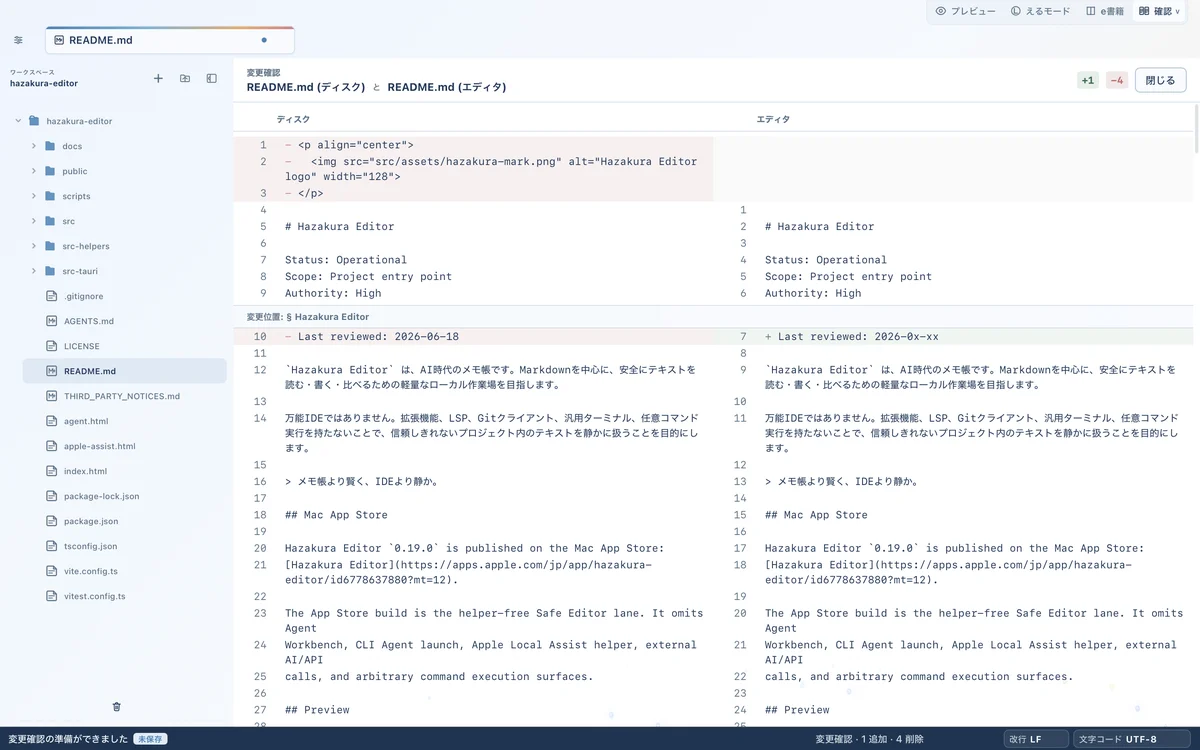Switch to the README.md tab

(170, 40)
